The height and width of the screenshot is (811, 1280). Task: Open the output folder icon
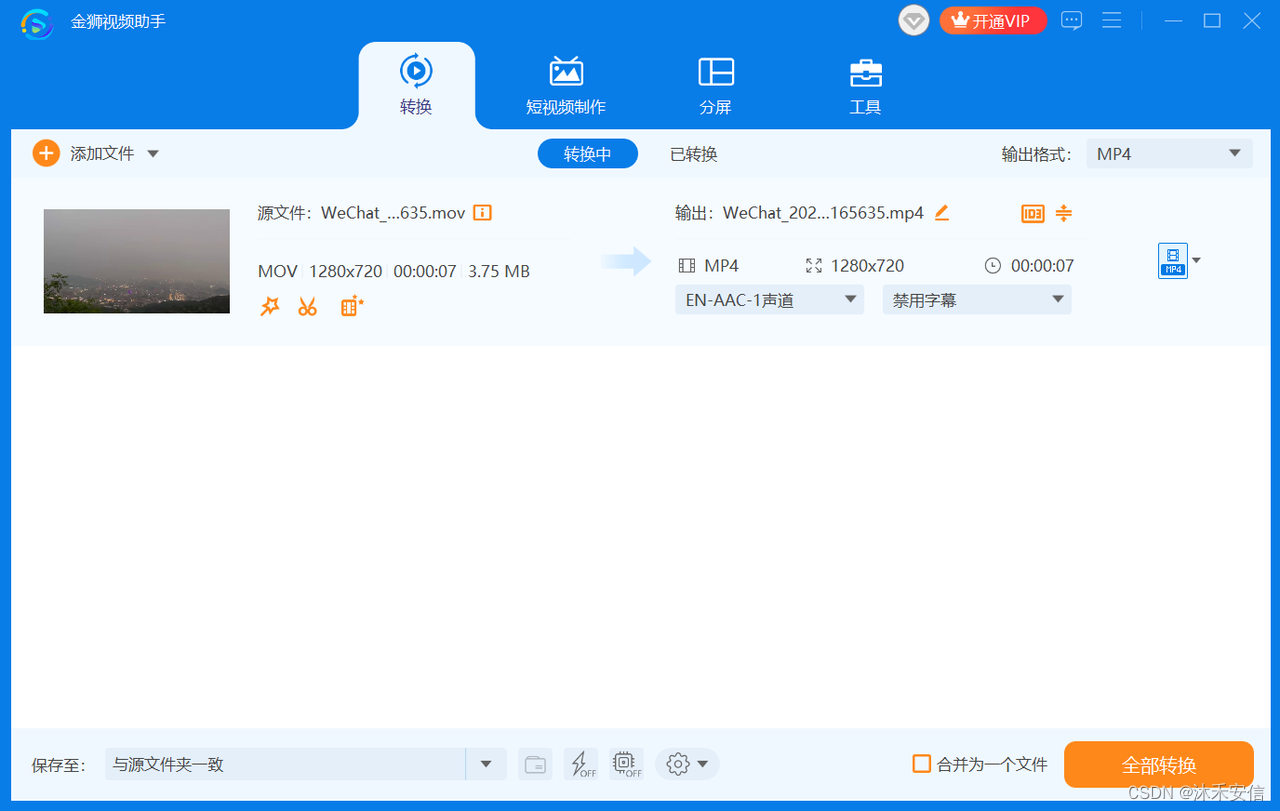pyautogui.click(x=535, y=764)
